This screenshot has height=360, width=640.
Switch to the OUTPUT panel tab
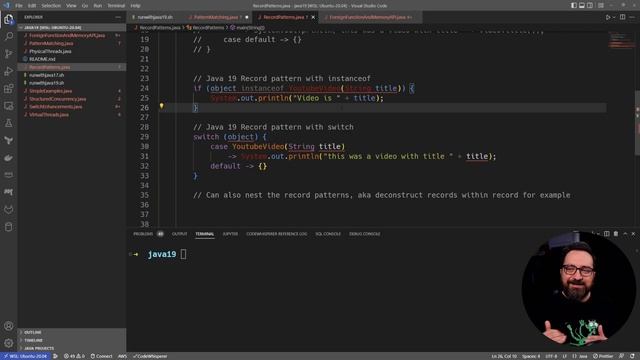(179, 234)
